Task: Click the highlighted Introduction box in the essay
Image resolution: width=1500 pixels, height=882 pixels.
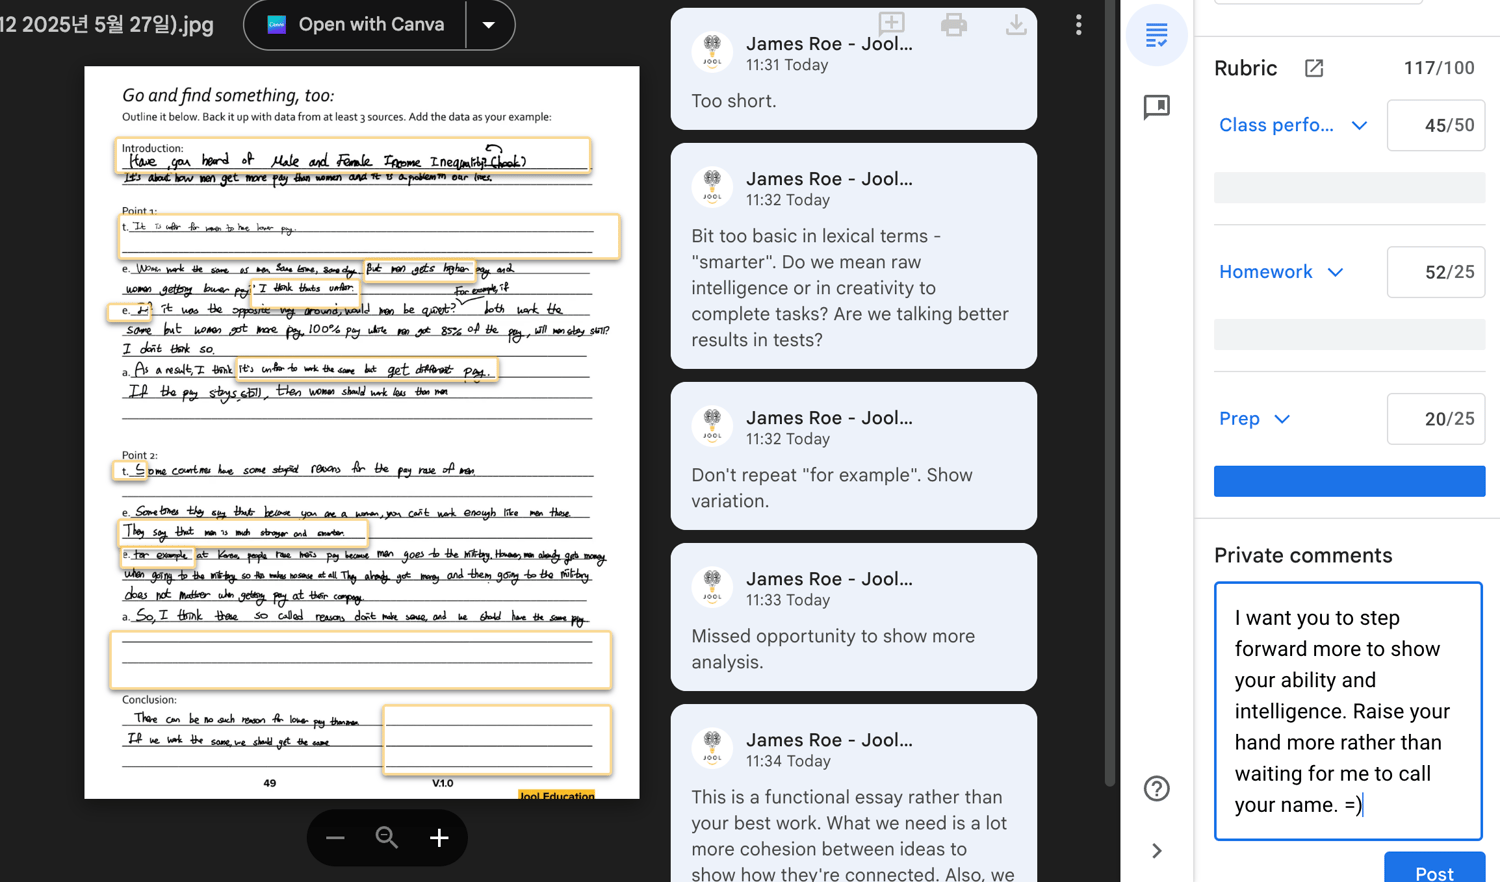Action: pos(353,156)
